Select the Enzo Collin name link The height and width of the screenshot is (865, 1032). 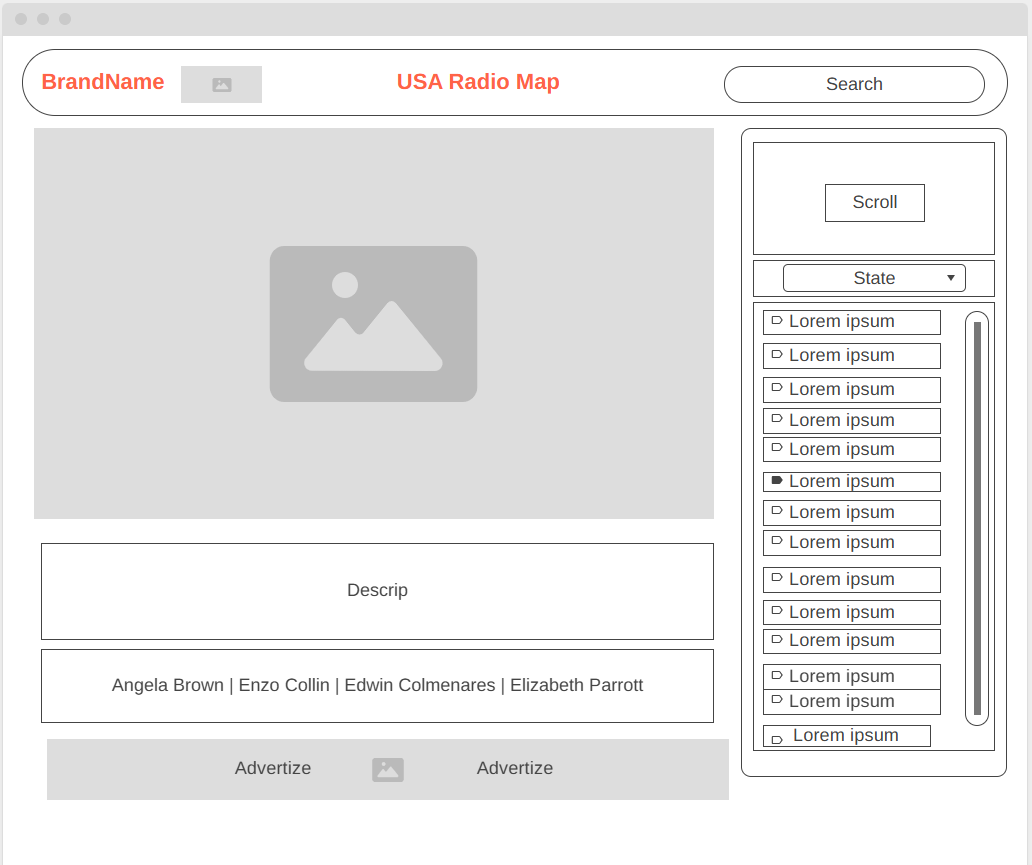pyautogui.click(x=284, y=685)
